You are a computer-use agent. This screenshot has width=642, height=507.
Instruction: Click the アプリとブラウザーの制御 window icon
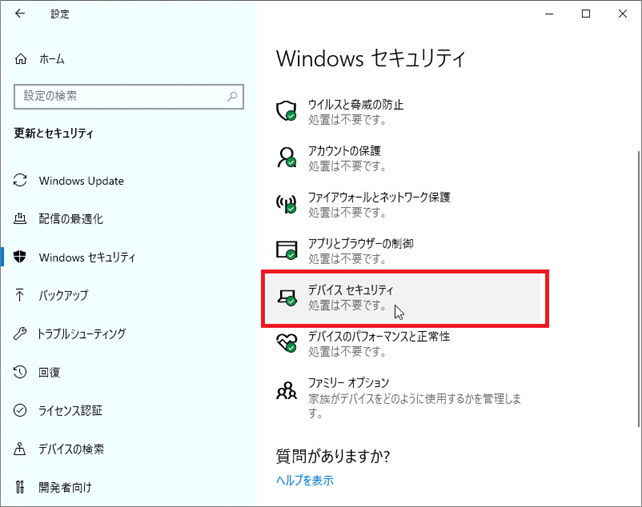pos(287,250)
